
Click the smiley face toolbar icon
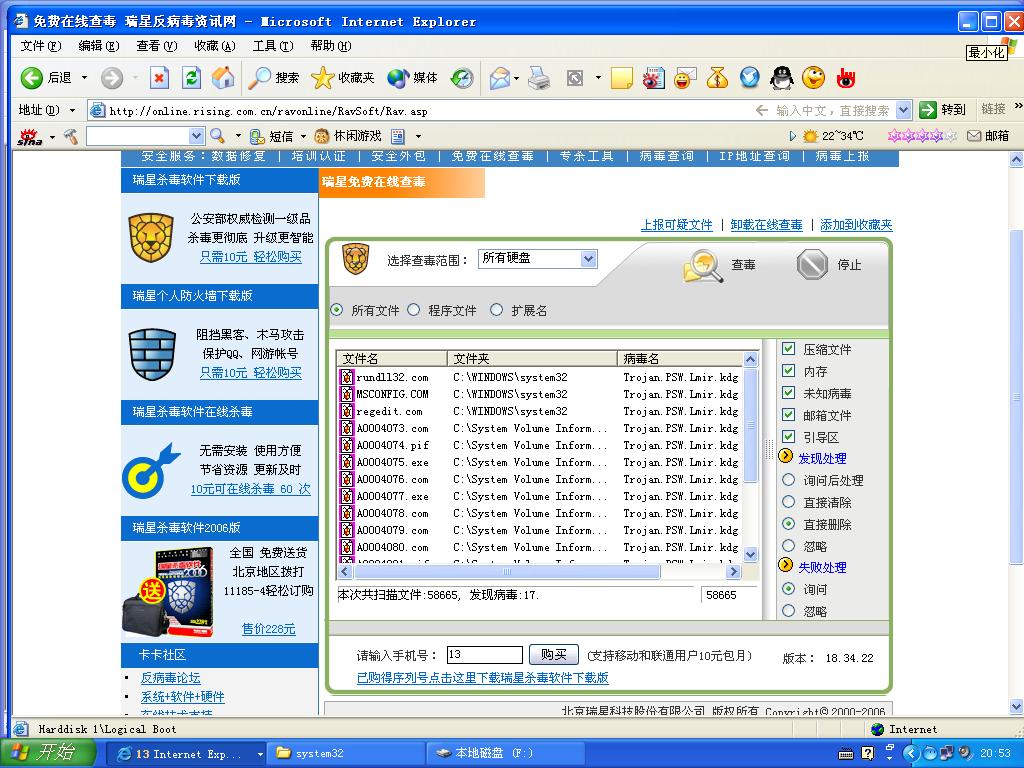(814, 78)
